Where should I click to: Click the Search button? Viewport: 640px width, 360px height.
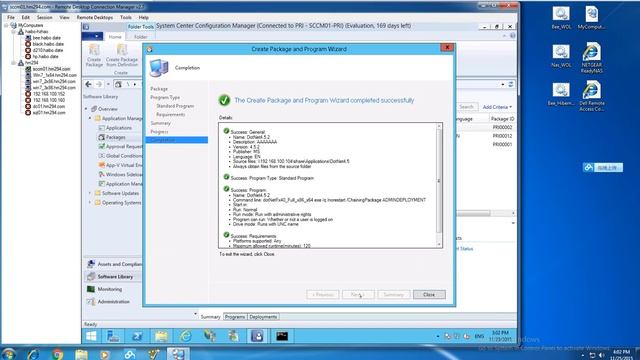pyautogui.click(x=466, y=107)
